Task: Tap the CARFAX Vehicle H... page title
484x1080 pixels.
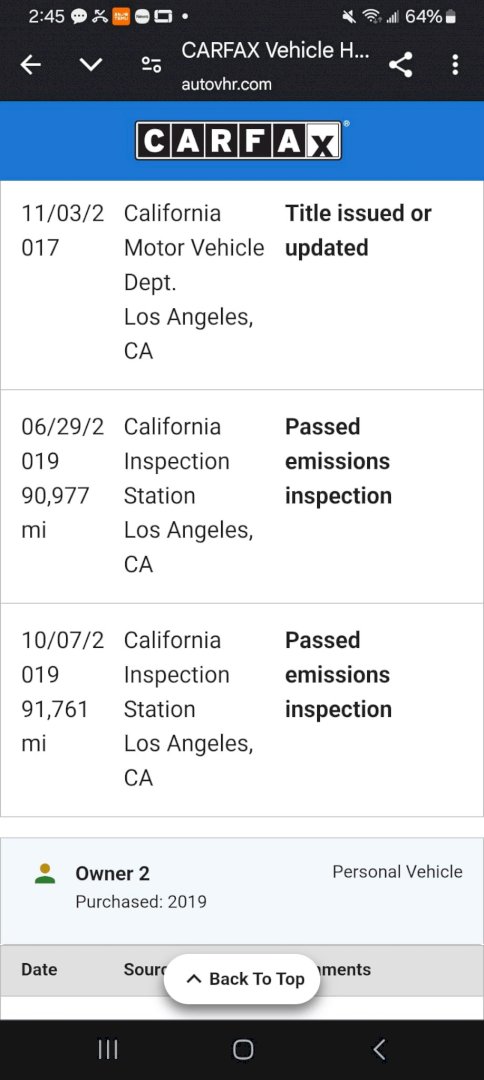Action: click(x=276, y=50)
